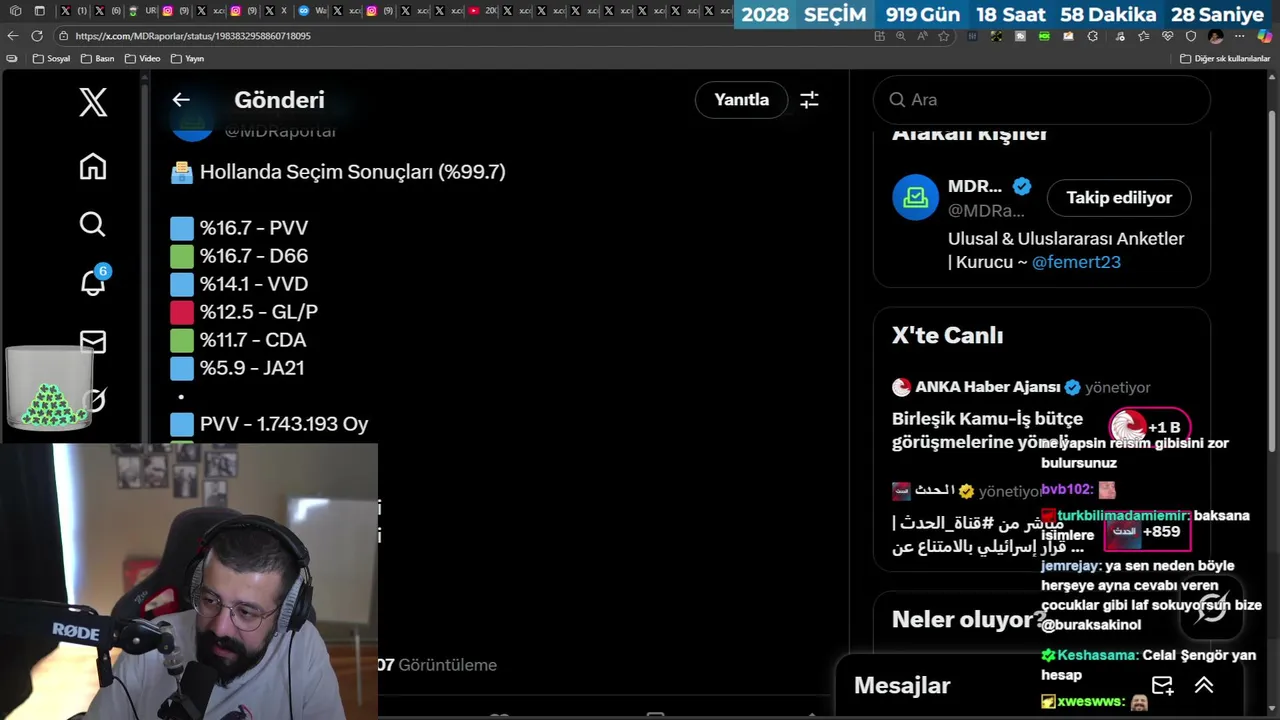This screenshot has height=720, width=1280.
Task: Open the Neler oluyor? section heading
Action: tap(968, 619)
